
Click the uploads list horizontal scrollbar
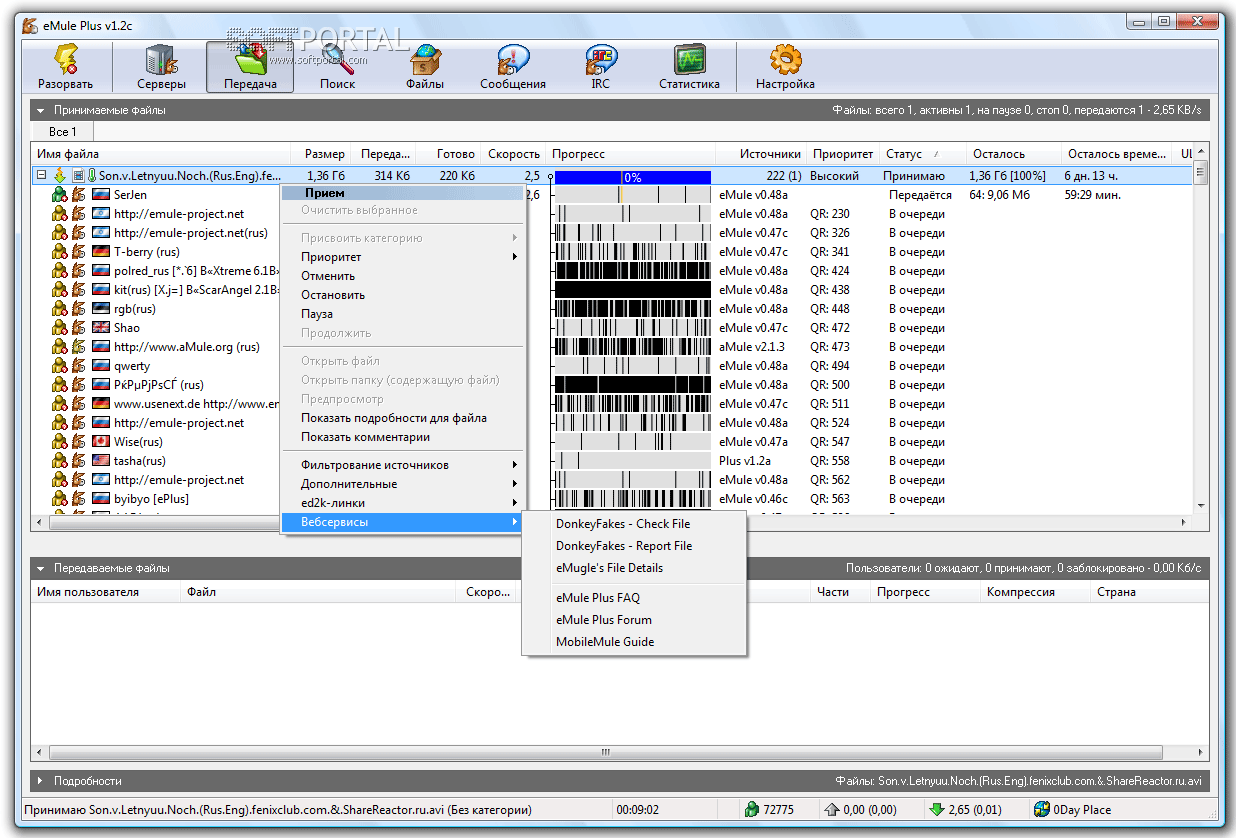click(605, 753)
